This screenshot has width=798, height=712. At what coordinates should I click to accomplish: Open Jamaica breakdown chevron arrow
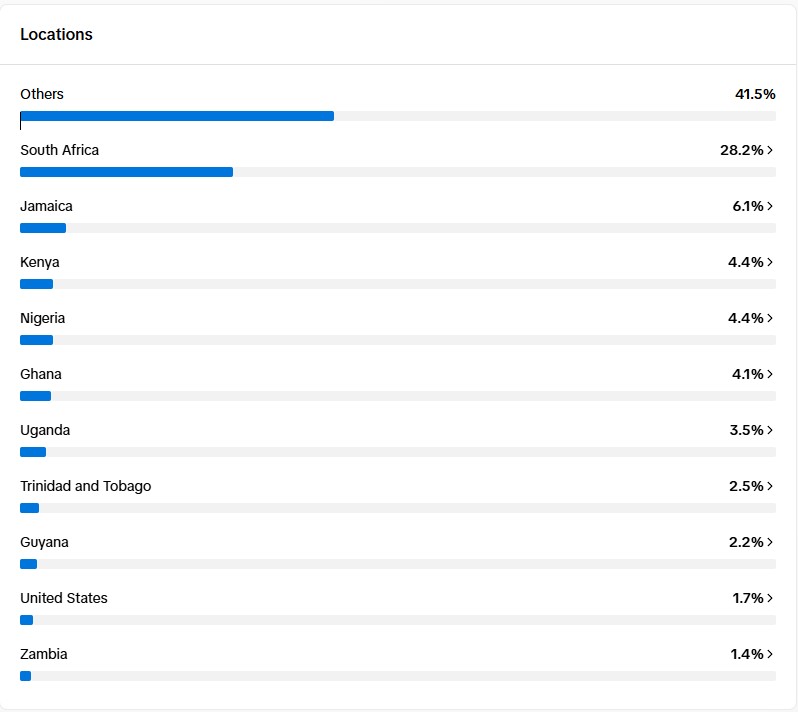pos(770,206)
